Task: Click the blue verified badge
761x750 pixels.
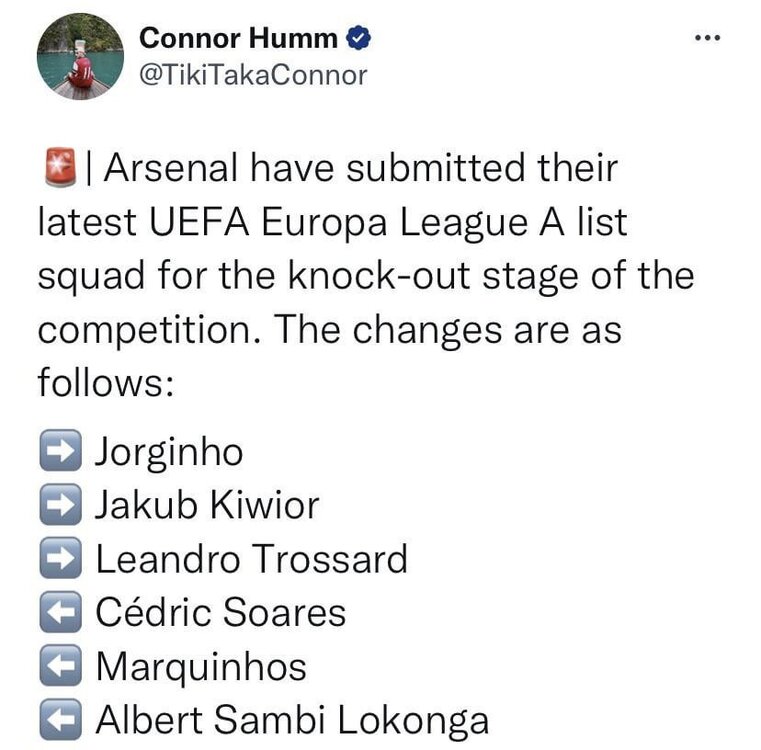Action: (358, 39)
